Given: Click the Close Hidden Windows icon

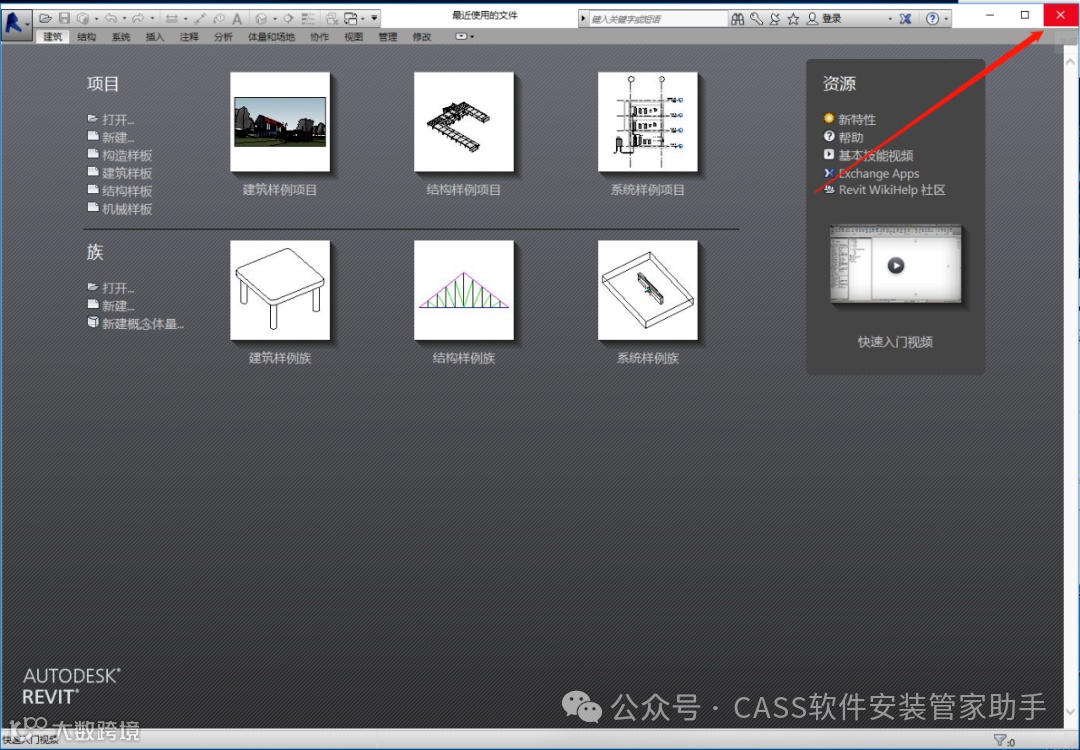Looking at the screenshot, I should [331, 19].
